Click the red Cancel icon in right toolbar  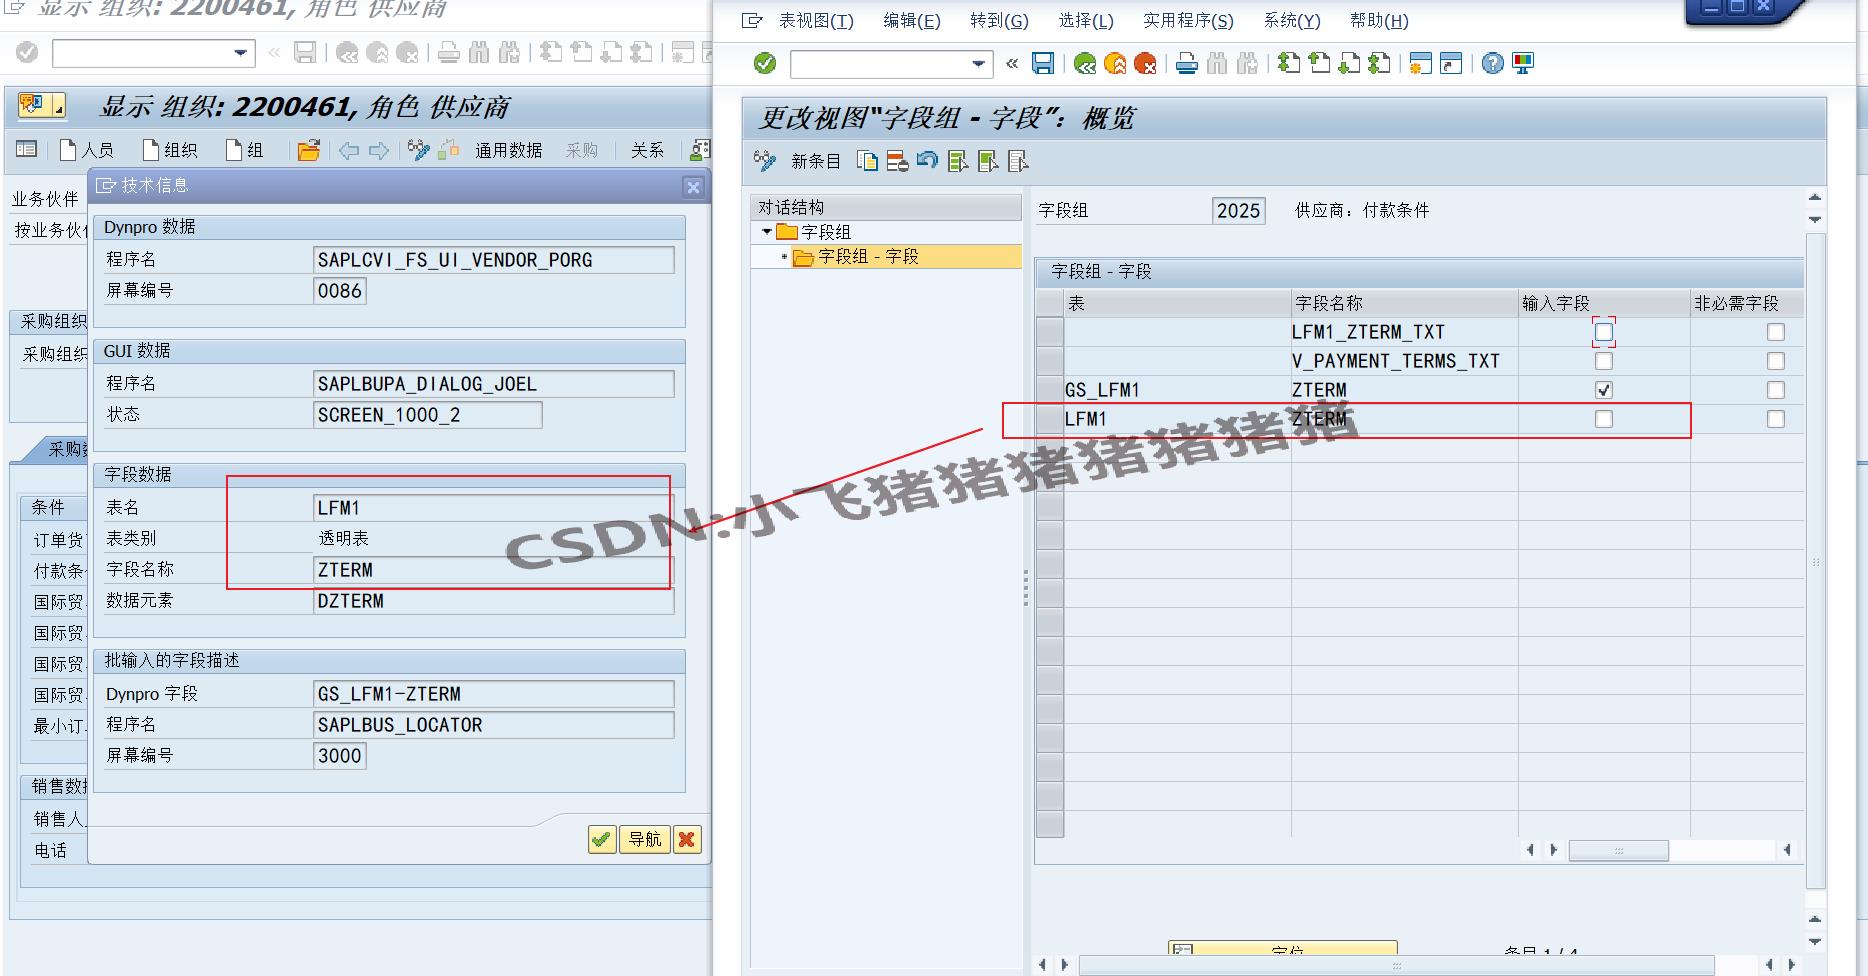[1145, 64]
